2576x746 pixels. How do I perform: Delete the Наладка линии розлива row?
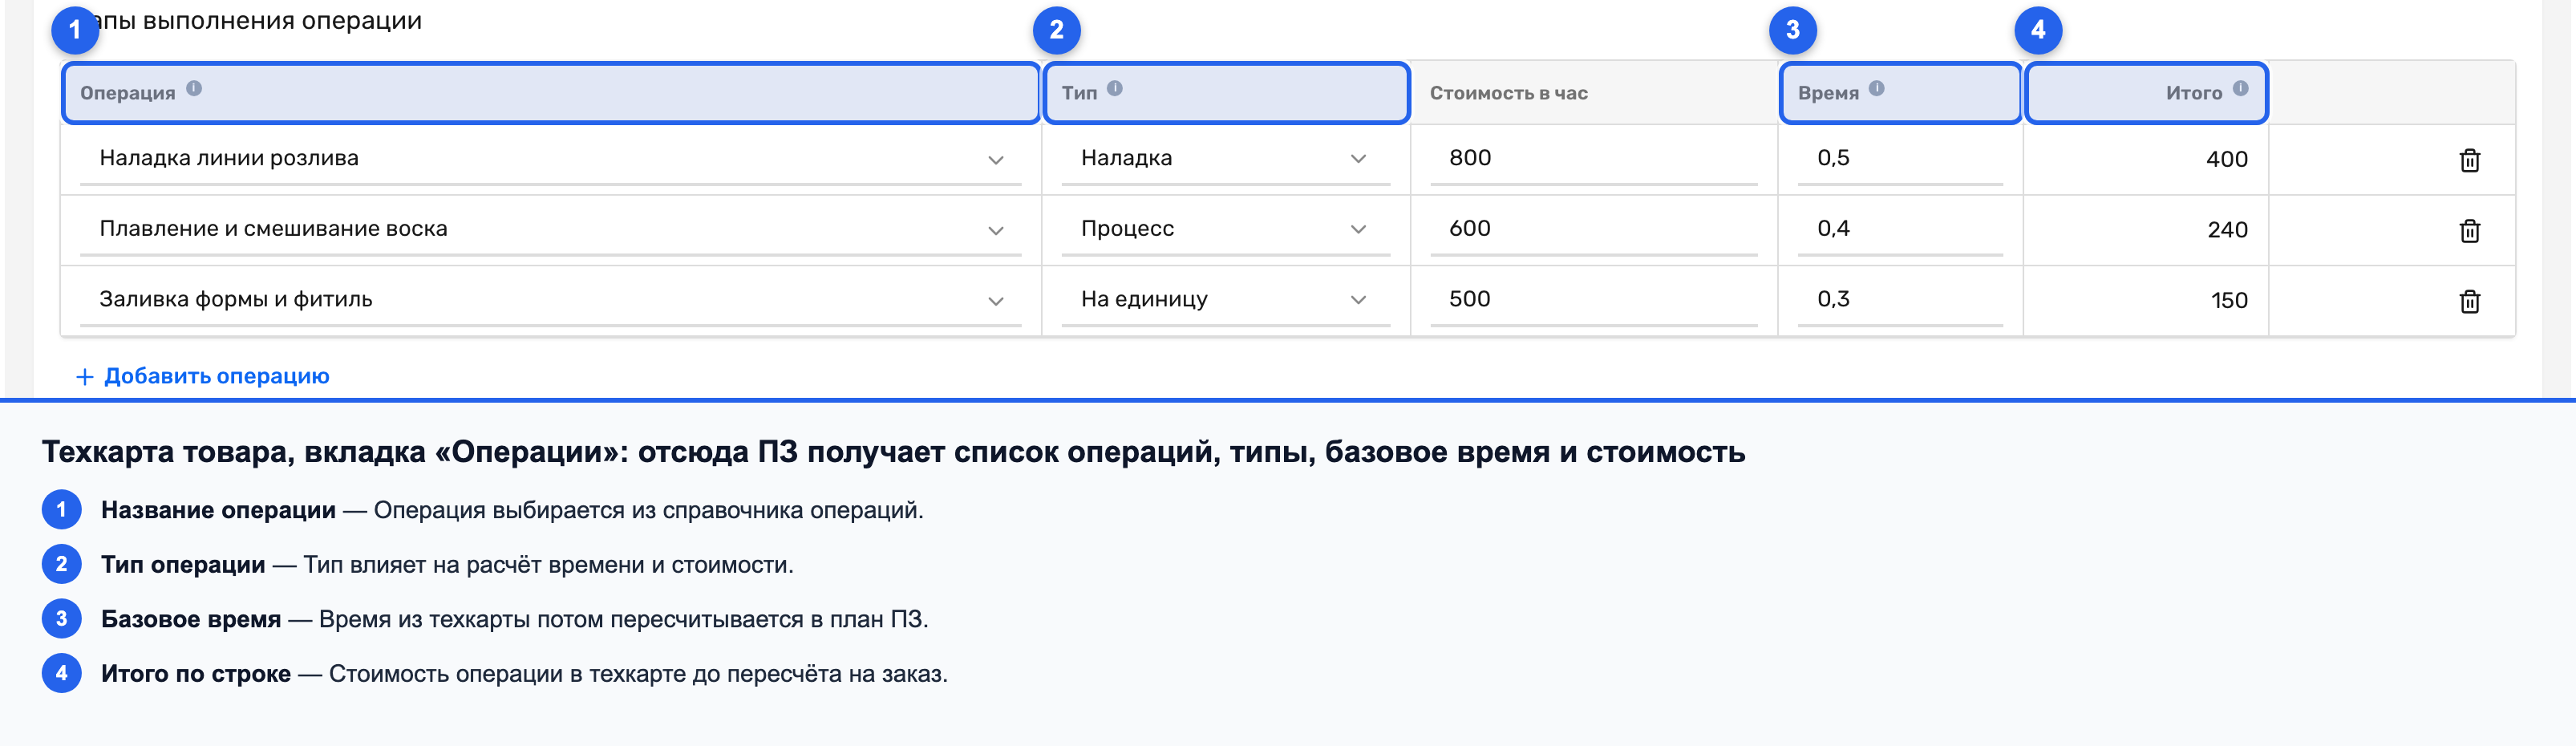[2469, 160]
